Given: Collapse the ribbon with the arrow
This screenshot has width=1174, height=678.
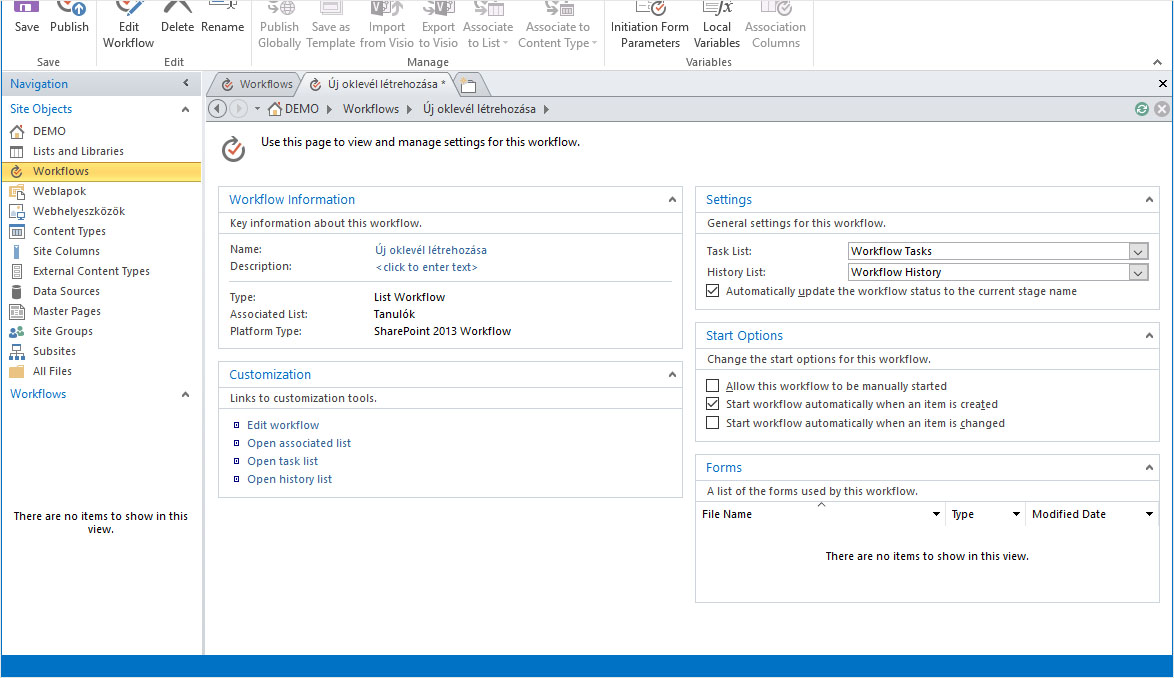Looking at the screenshot, I should [x=1158, y=62].
